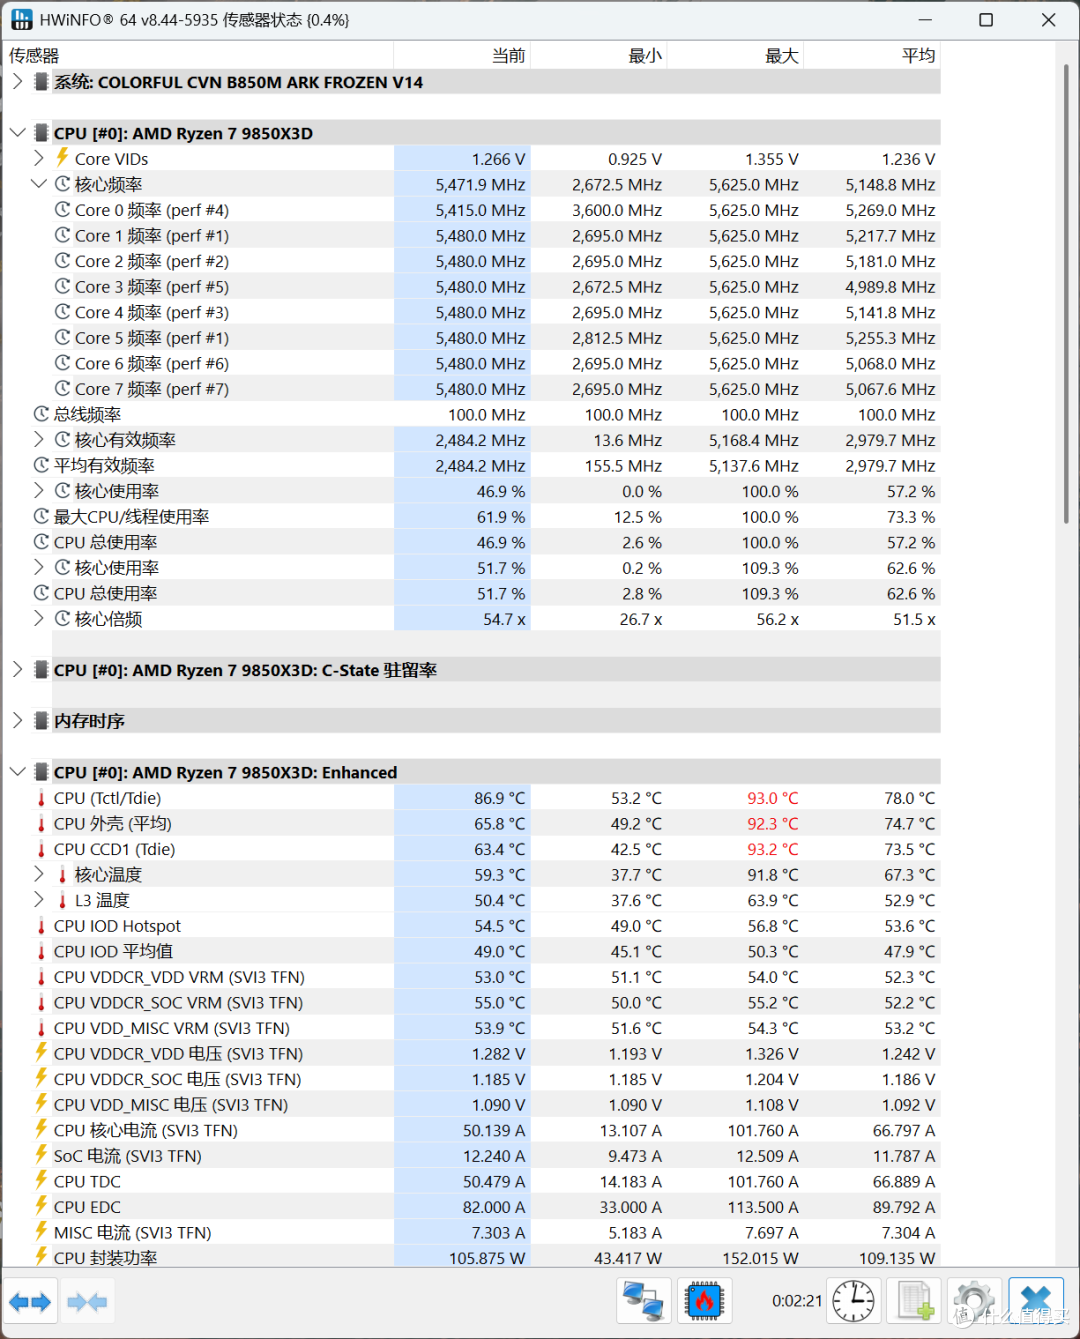Minimize the HWiNFO window
This screenshot has height=1339, width=1080.
click(924, 20)
